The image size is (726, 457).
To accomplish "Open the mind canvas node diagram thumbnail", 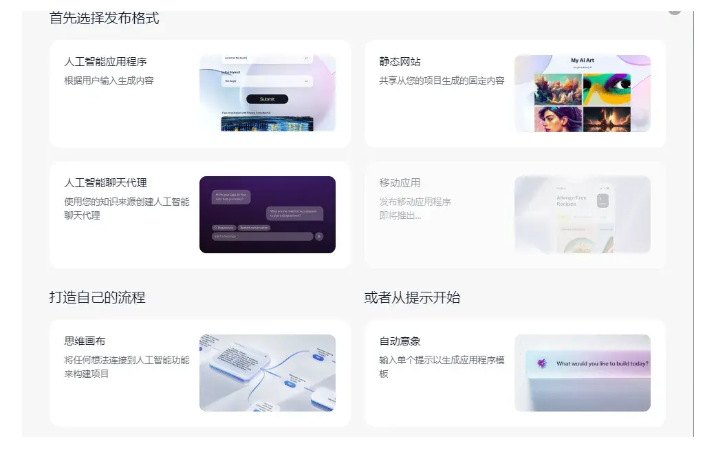I will pos(267,372).
